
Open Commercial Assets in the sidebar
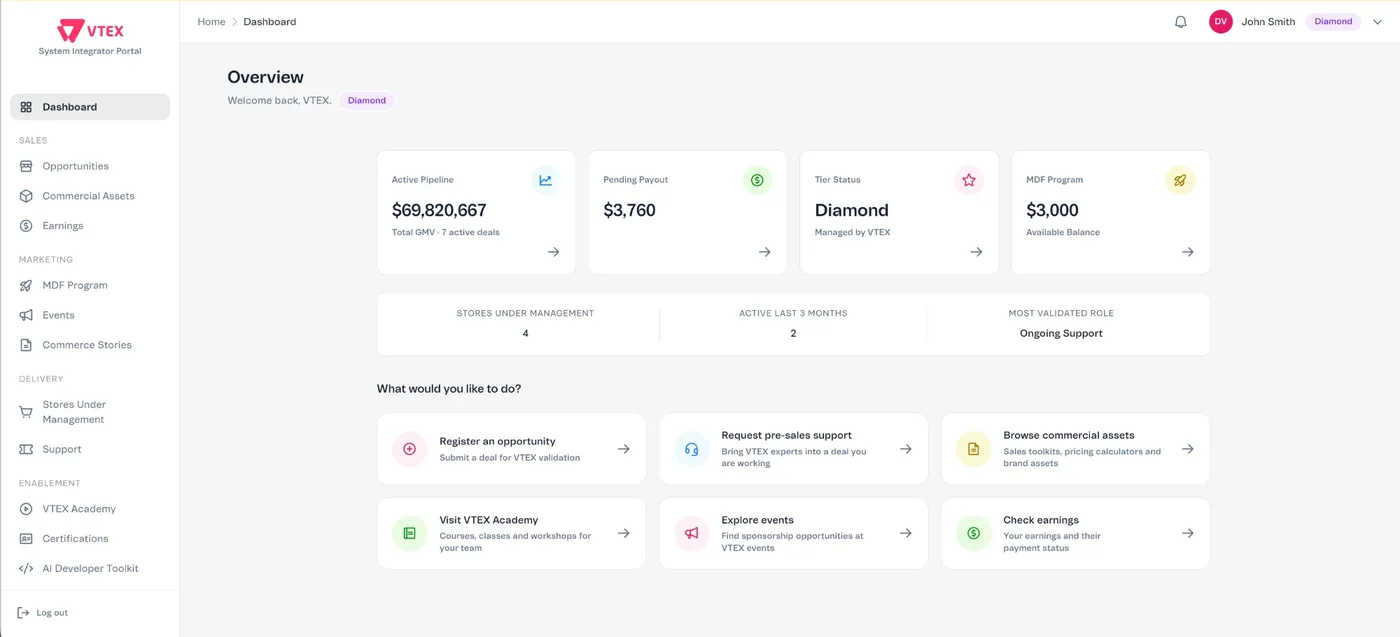click(90, 196)
